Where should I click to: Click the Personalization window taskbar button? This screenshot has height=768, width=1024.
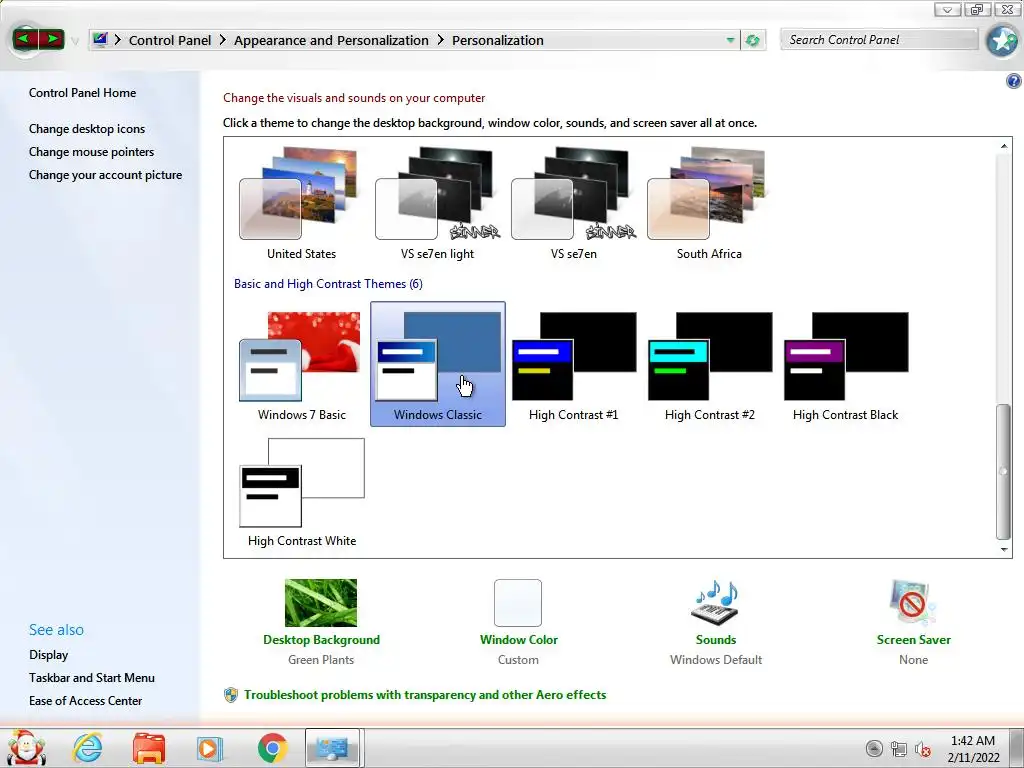332,748
